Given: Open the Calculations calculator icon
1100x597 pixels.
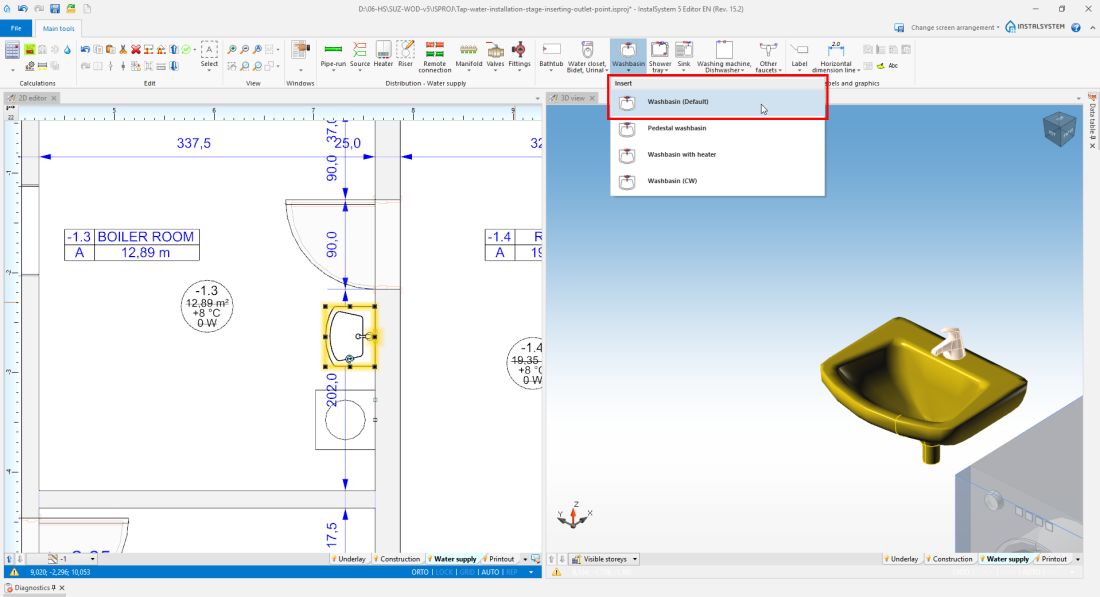Looking at the screenshot, I should [x=13, y=50].
